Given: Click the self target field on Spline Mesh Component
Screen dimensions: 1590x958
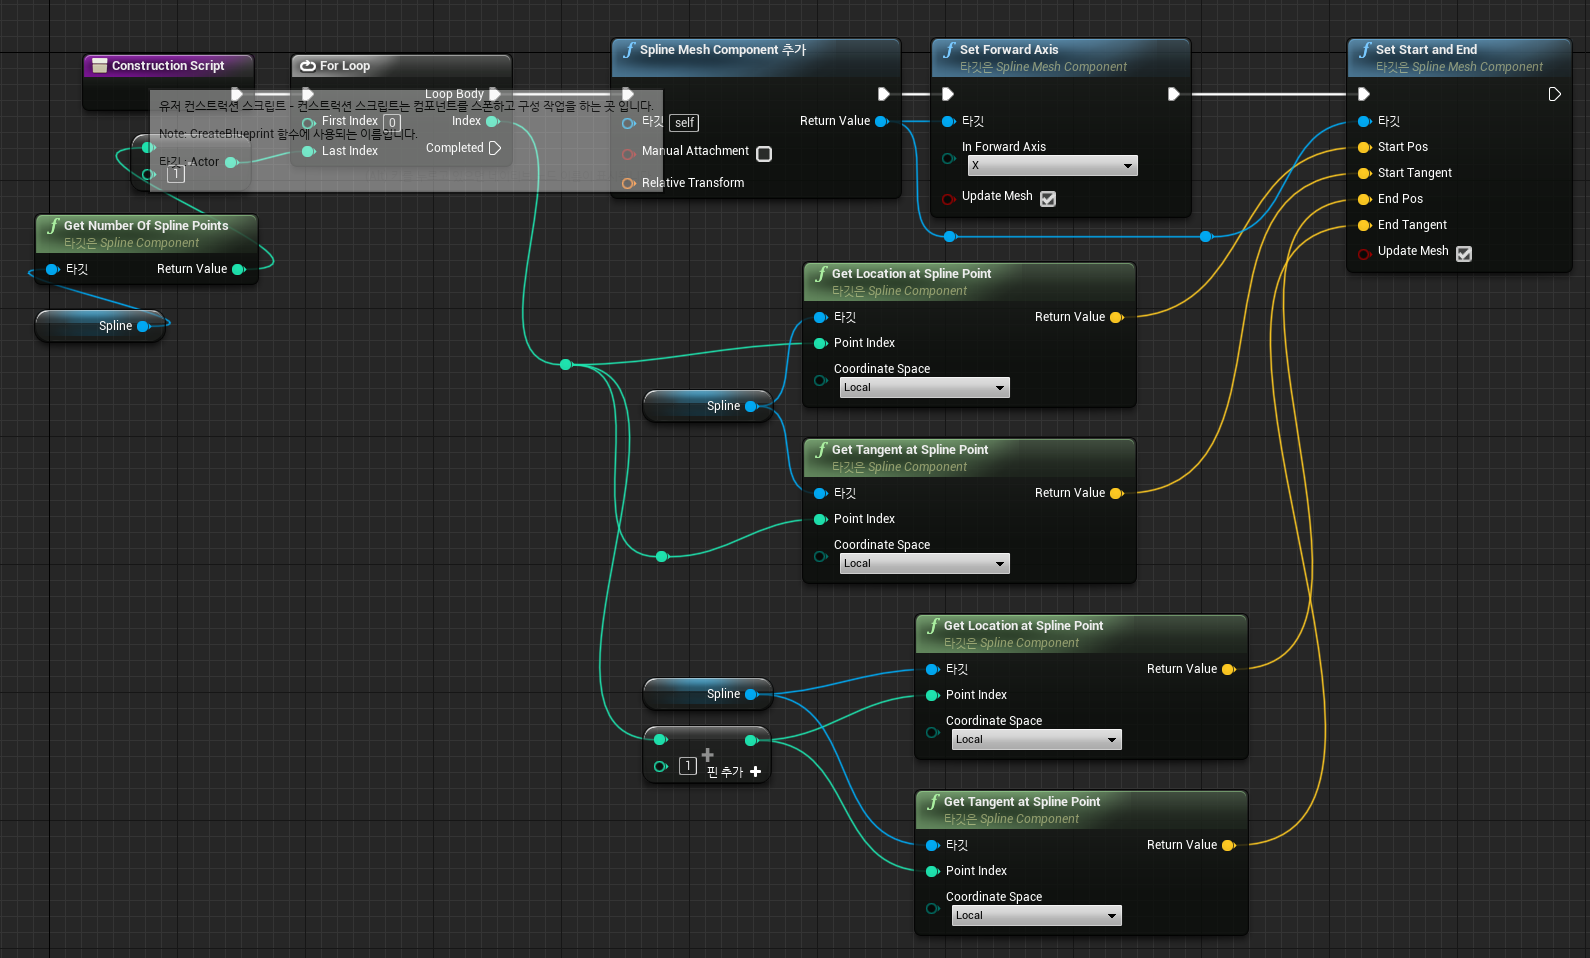Looking at the screenshot, I should tap(684, 123).
